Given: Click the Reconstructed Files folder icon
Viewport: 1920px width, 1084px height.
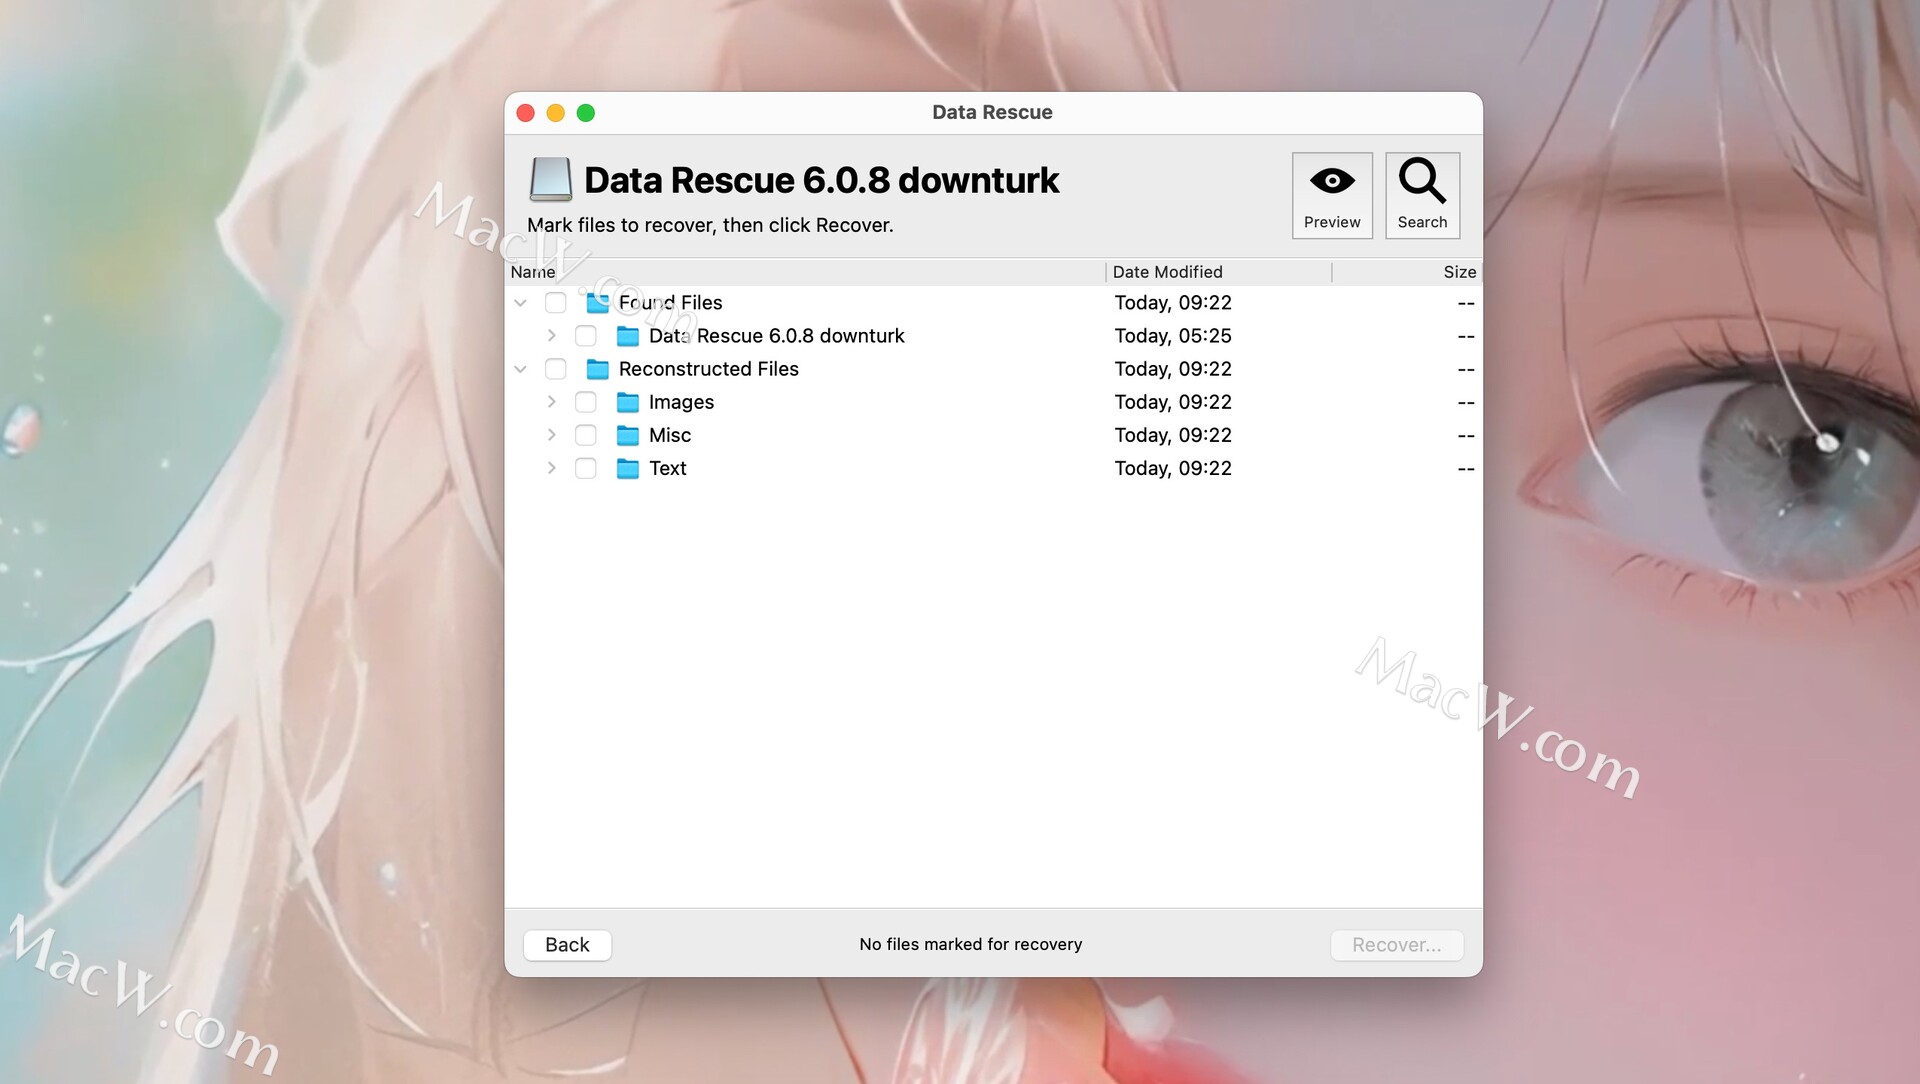Looking at the screenshot, I should coord(598,369).
